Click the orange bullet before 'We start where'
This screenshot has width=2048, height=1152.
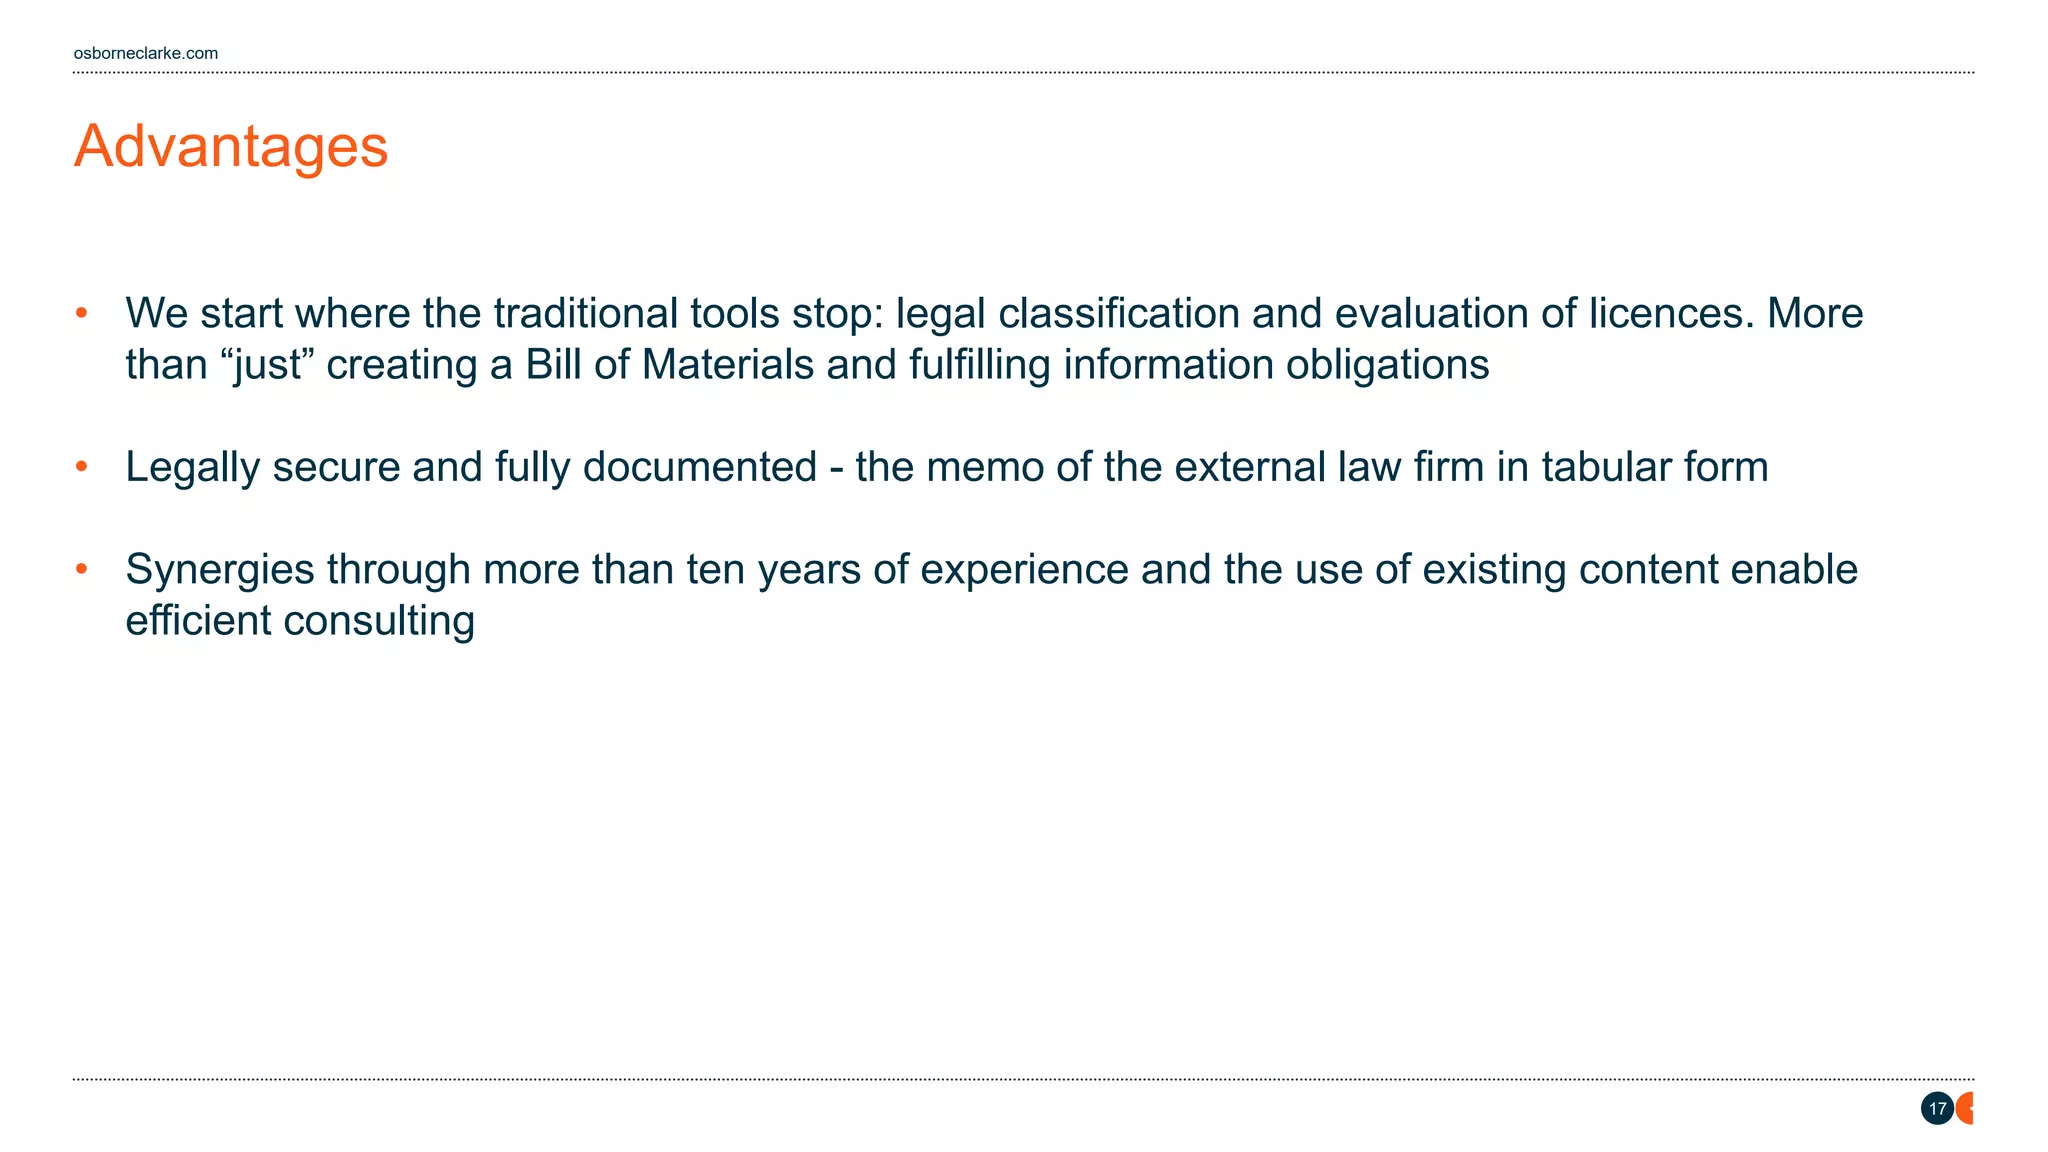click(82, 313)
